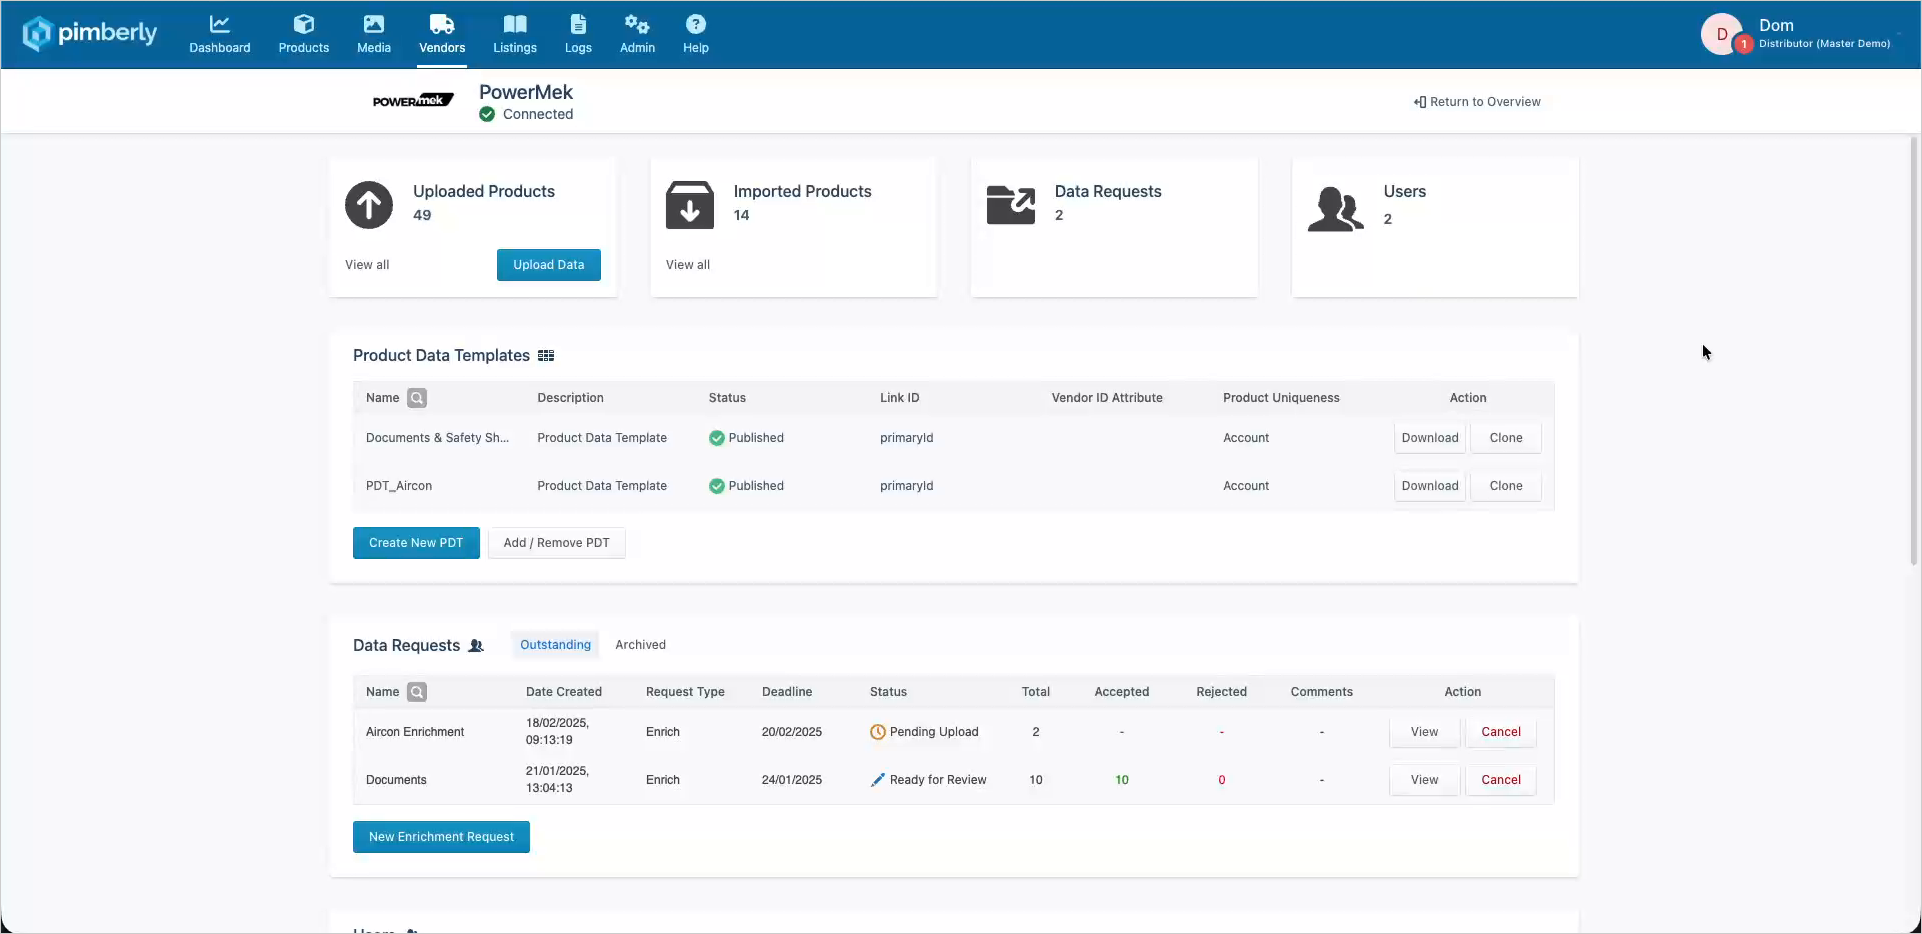Click Return to Overview link
Viewport: 1922px width, 934px height.
coord(1477,102)
